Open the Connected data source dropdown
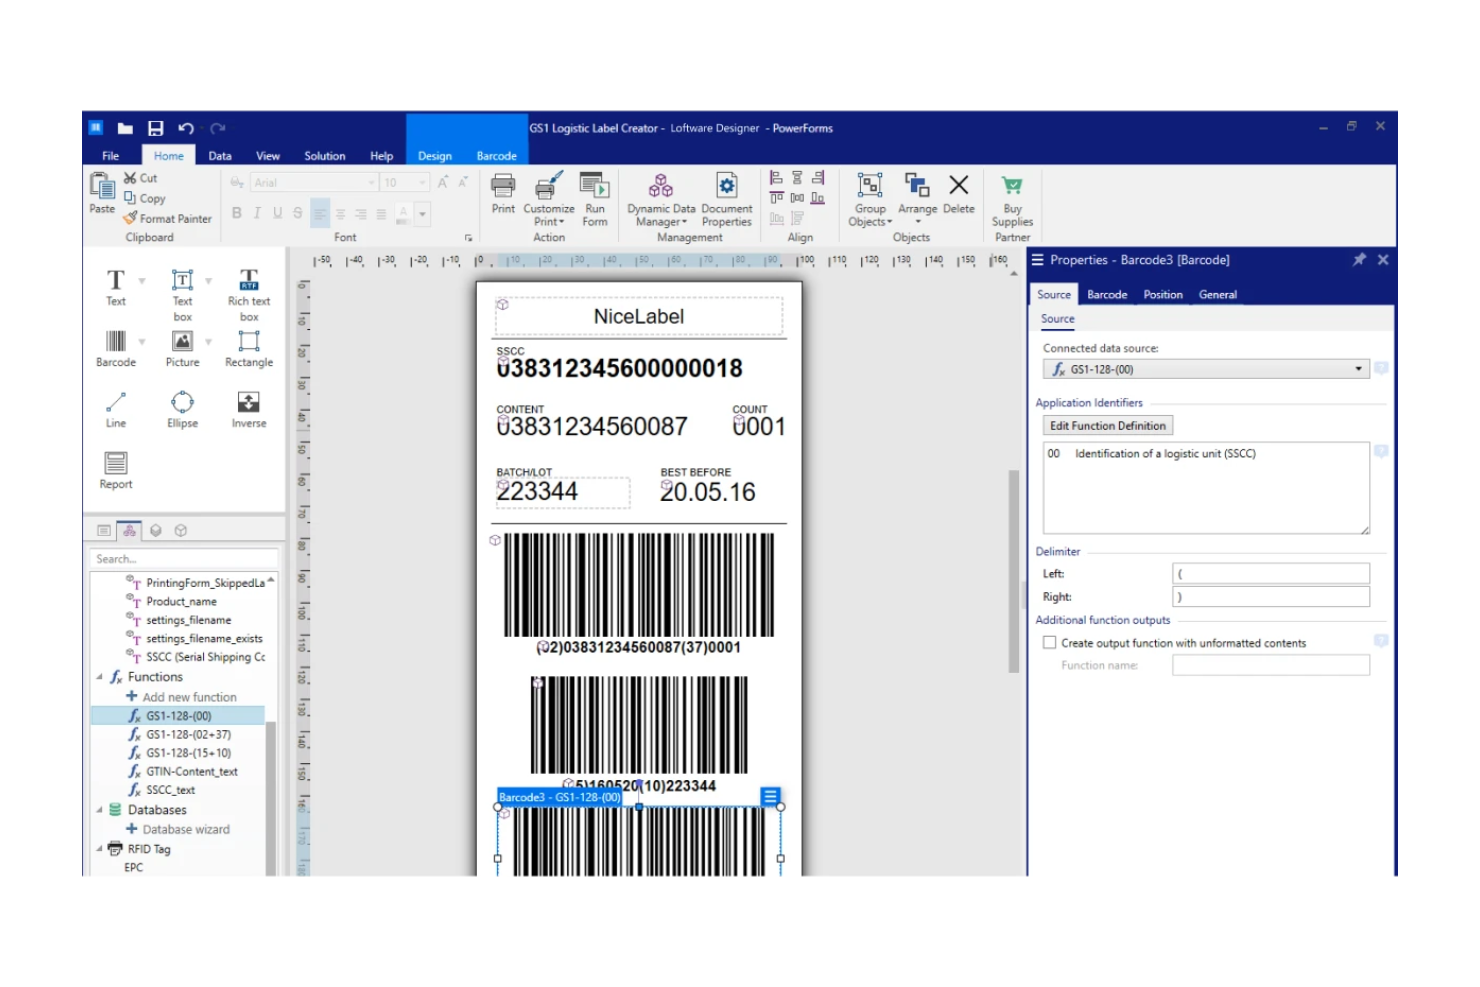The image size is (1480, 987). click(x=1359, y=368)
